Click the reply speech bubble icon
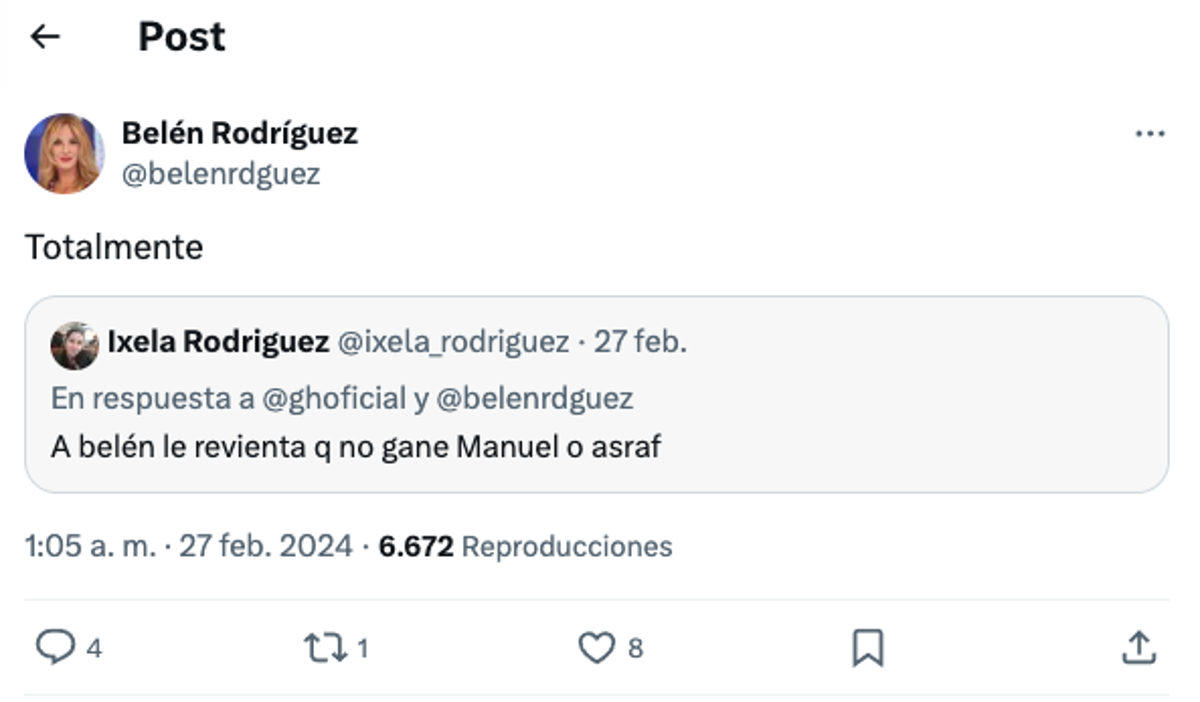The width and height of the screenshot is (1200, 702). (x=55, y=647)
